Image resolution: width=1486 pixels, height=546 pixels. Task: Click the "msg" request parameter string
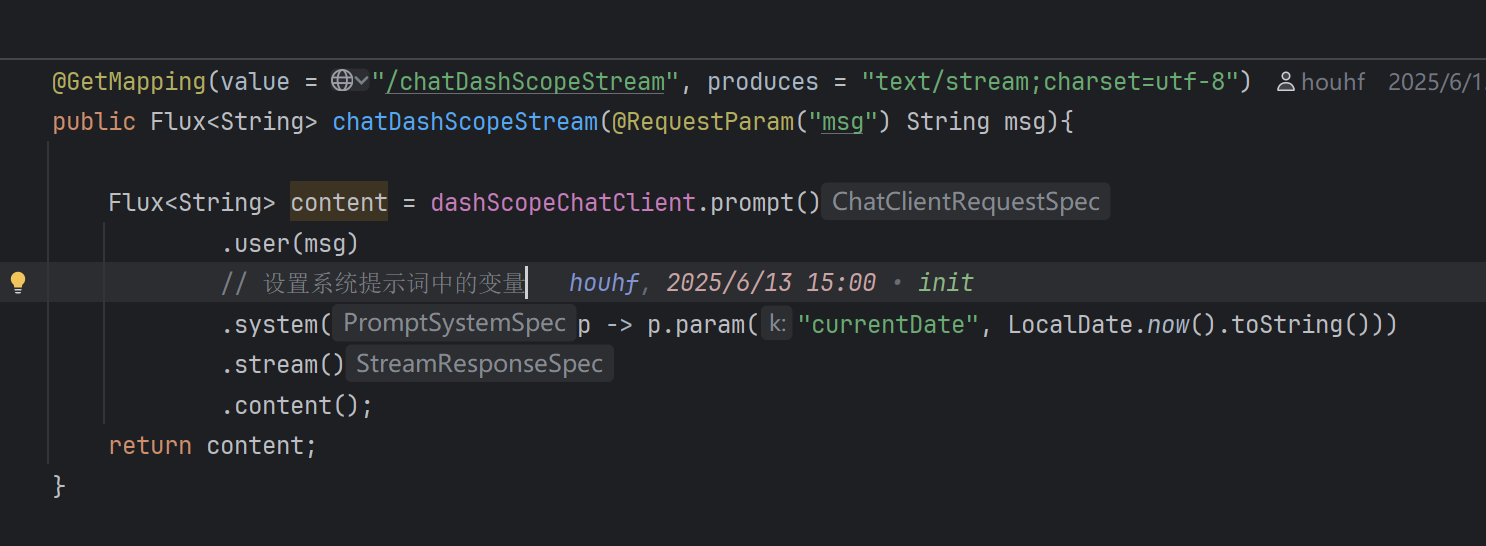coord(841,122)
